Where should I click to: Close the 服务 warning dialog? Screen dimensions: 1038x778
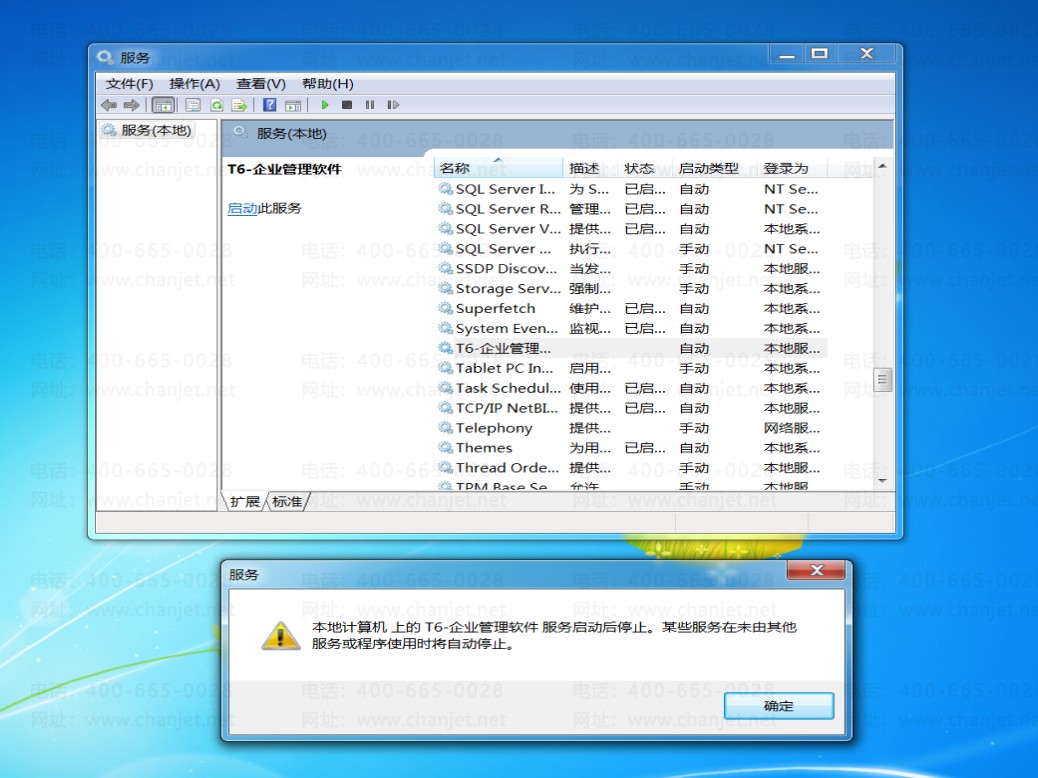[816, 570]
